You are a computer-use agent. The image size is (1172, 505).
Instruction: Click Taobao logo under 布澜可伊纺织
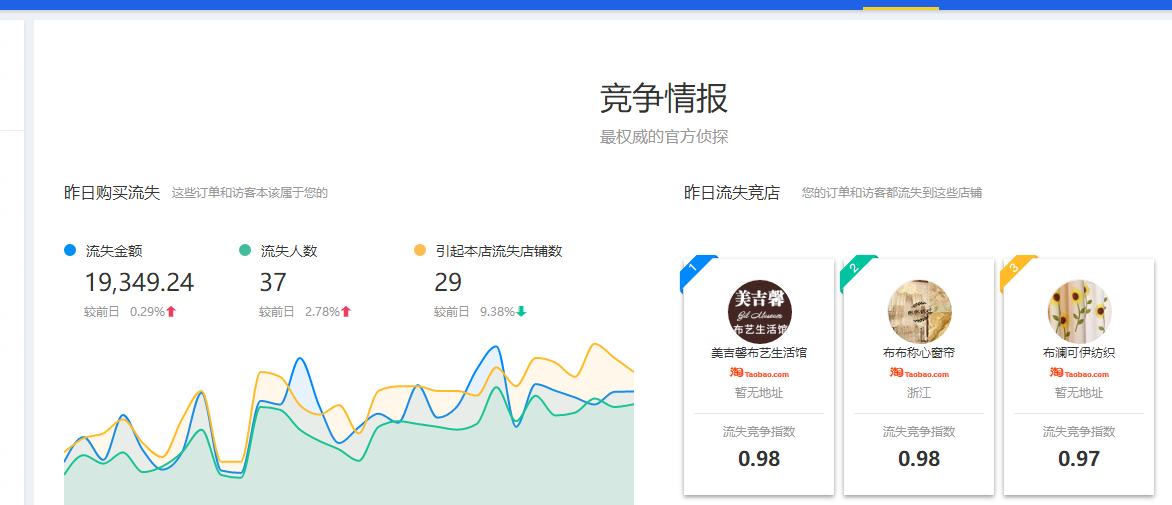click(1079, 373)
